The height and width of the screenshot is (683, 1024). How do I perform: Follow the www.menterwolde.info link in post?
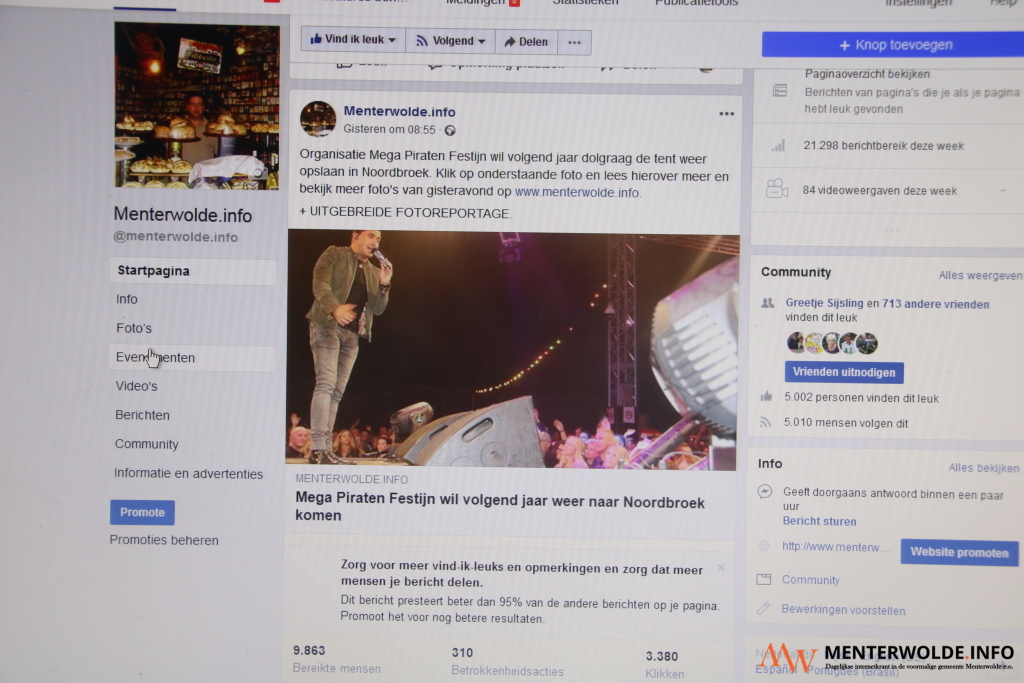(577, 193)
